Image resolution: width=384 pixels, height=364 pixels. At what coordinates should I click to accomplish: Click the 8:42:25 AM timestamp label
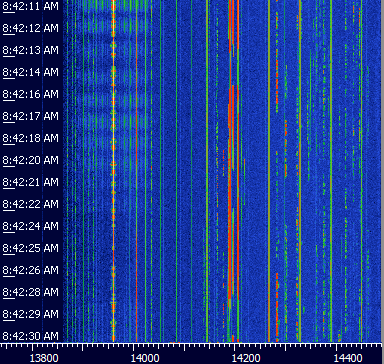coord(31,248)
